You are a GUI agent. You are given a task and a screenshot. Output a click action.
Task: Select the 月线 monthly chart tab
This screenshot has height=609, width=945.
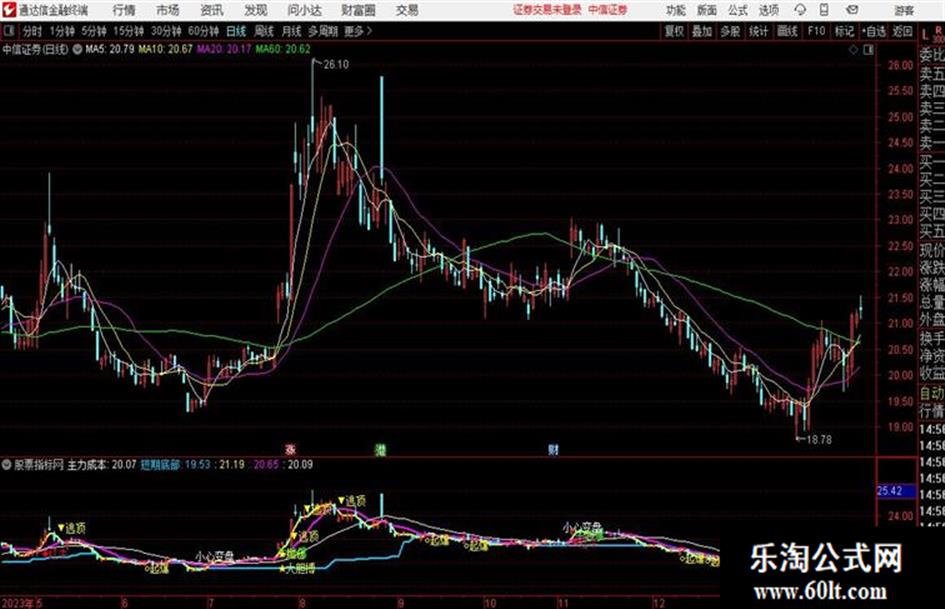coord(292,31)
